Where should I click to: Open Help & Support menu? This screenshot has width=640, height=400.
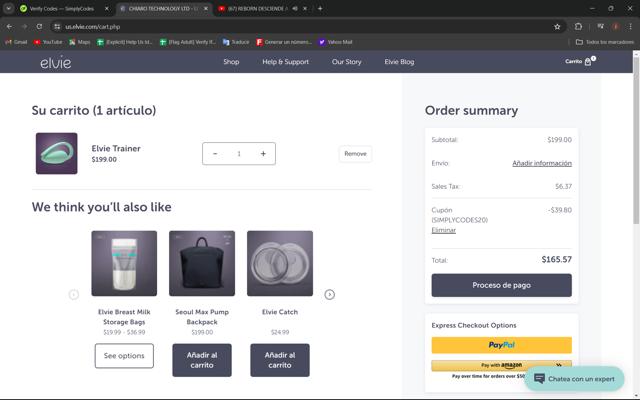tap(285, 62)
